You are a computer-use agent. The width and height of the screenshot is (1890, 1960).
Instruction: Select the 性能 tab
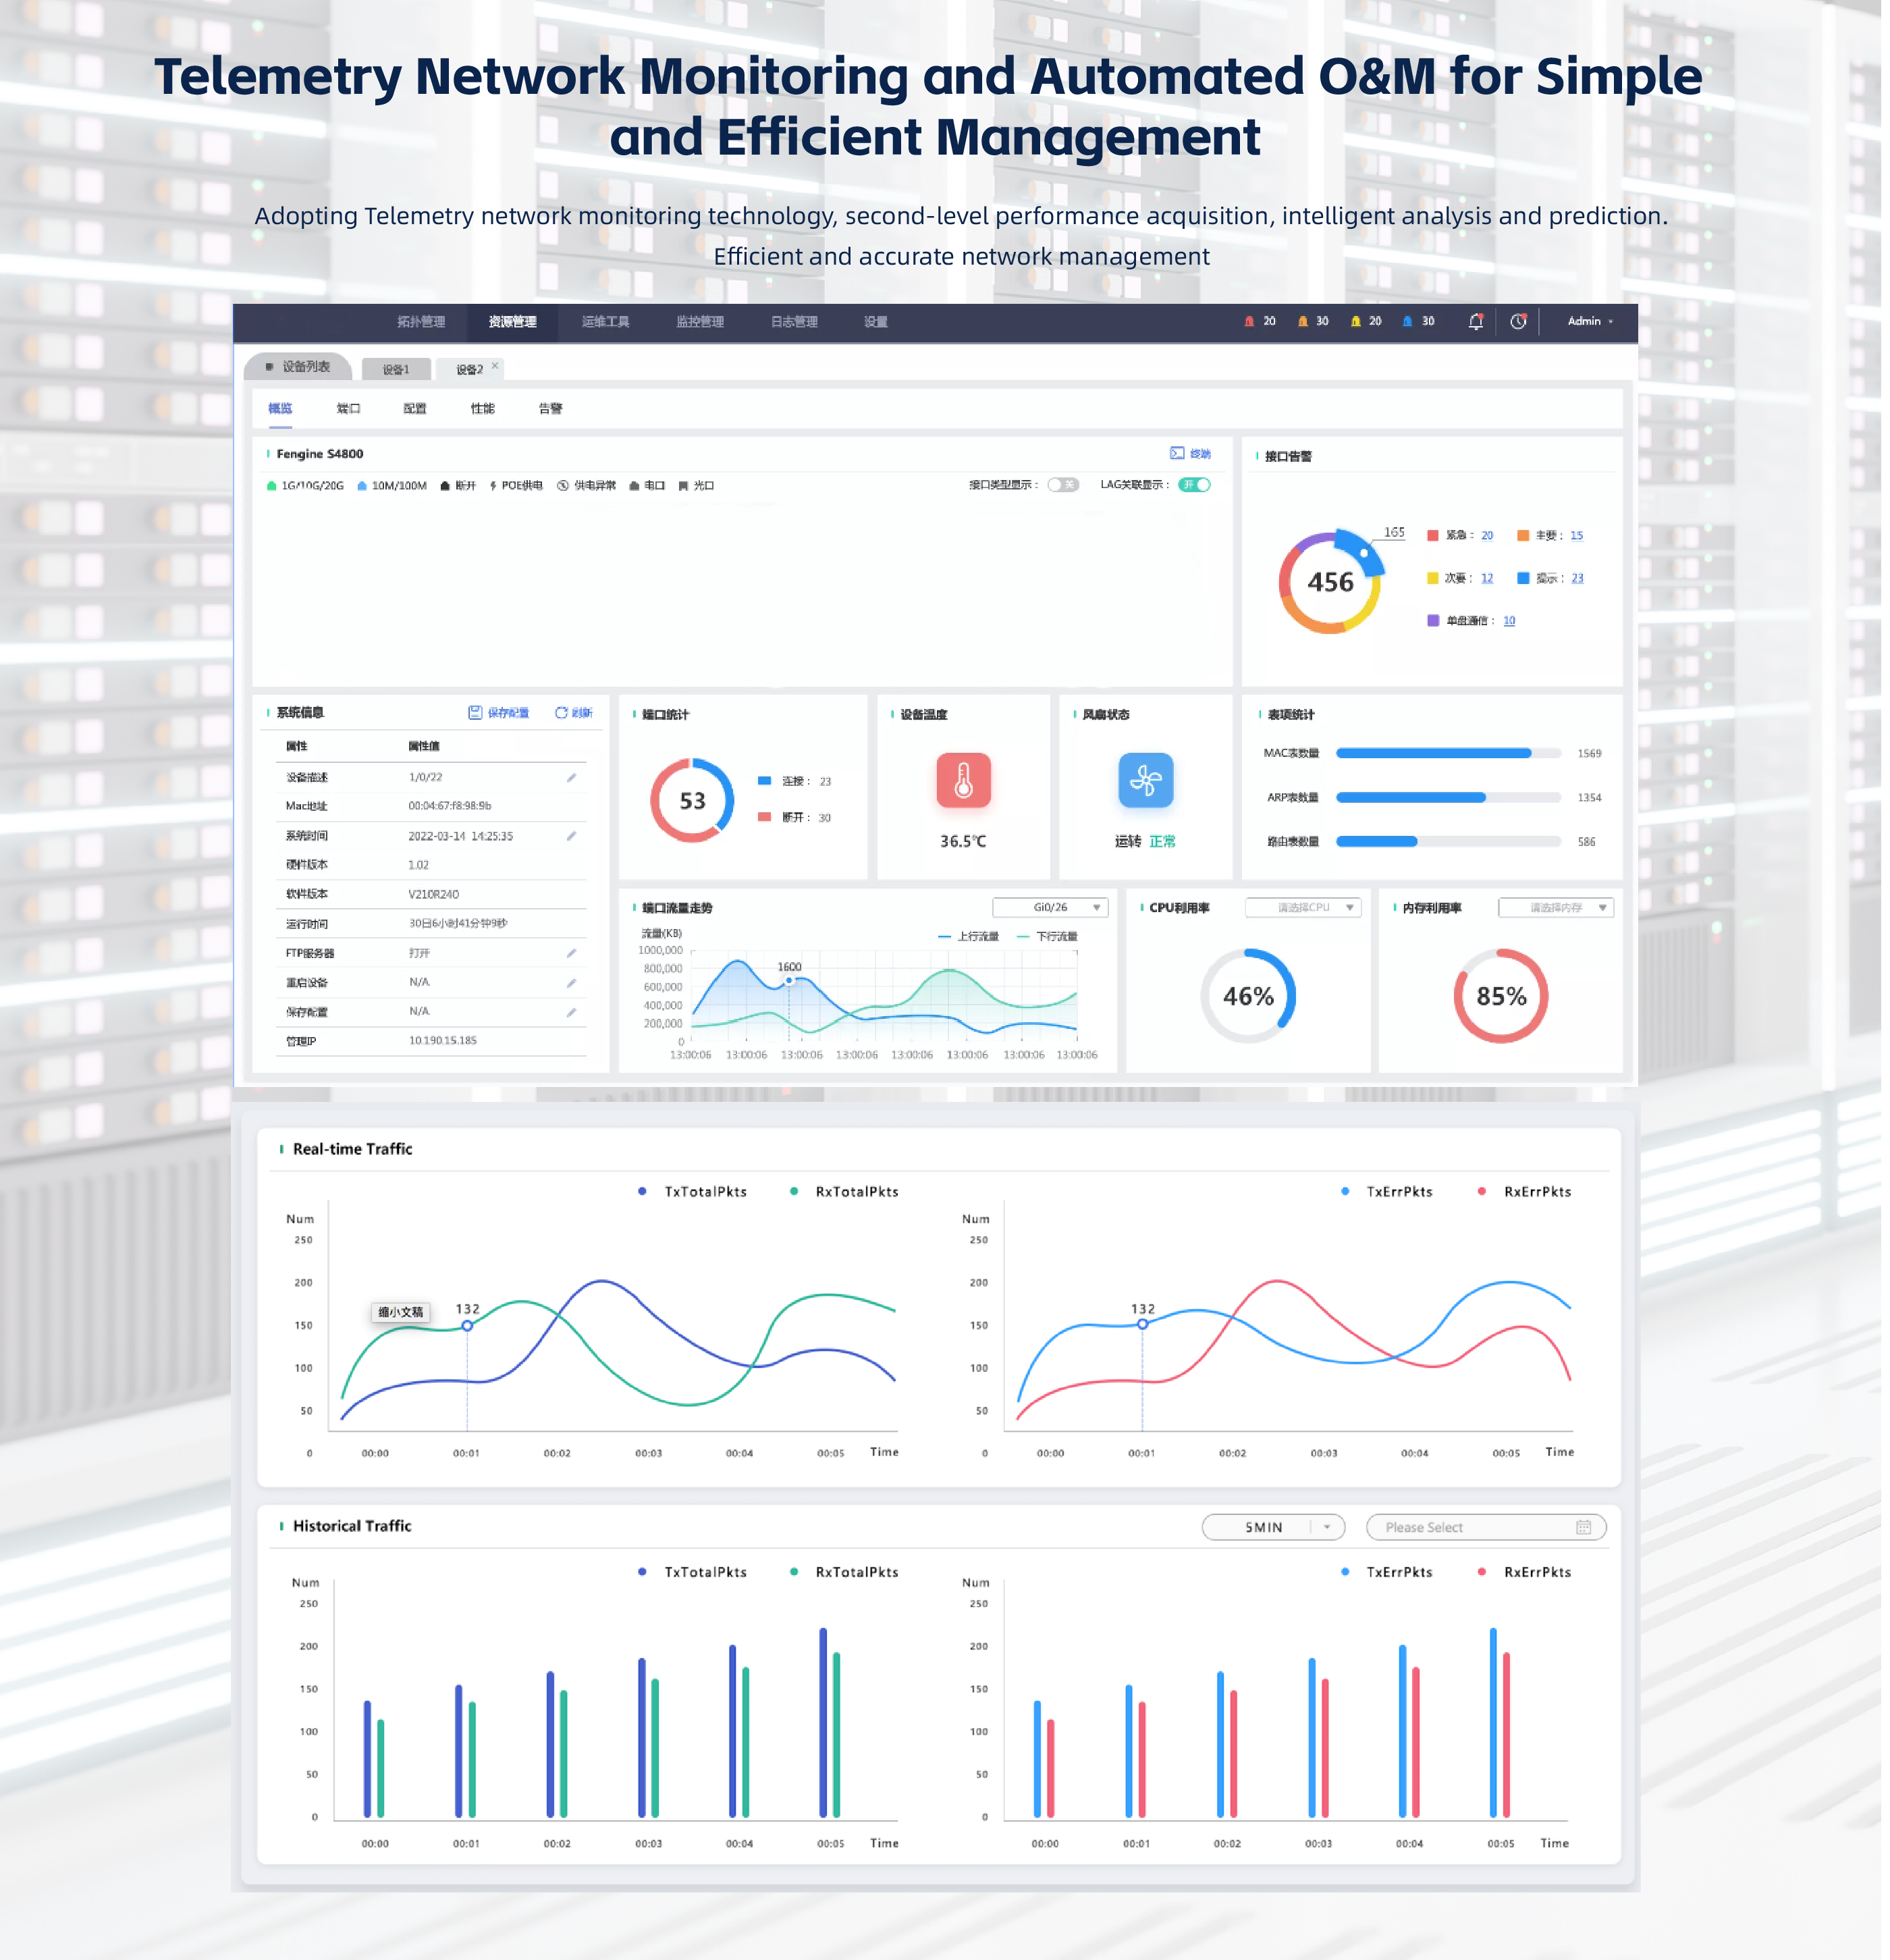[483, 409]
